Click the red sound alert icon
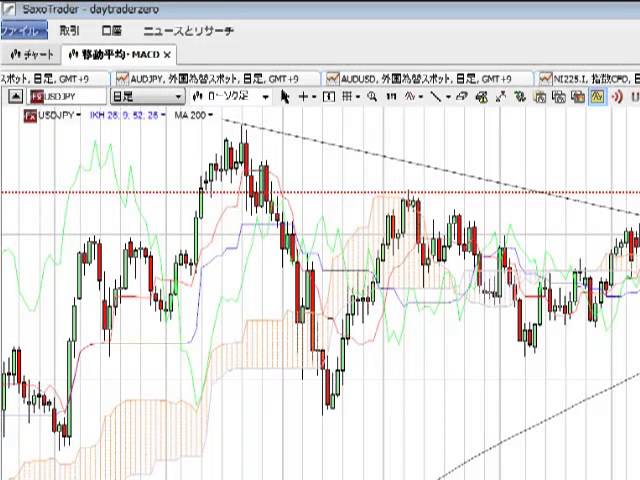 (x=619, y=97)
